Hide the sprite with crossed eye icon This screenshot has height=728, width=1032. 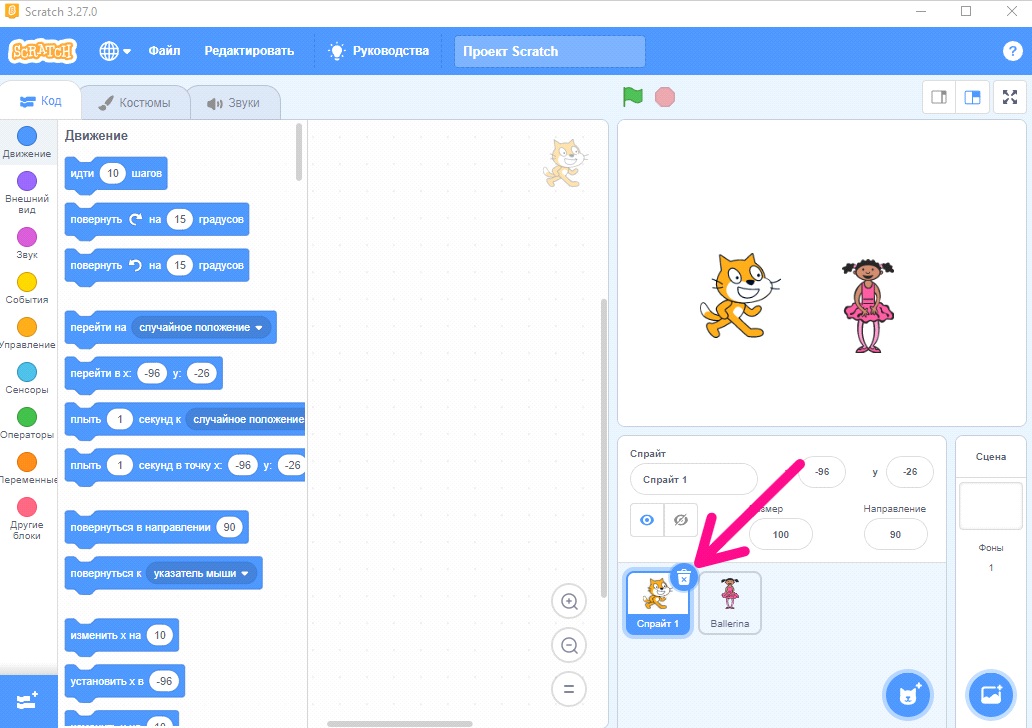pyautogui.click(x=681, y=520)
